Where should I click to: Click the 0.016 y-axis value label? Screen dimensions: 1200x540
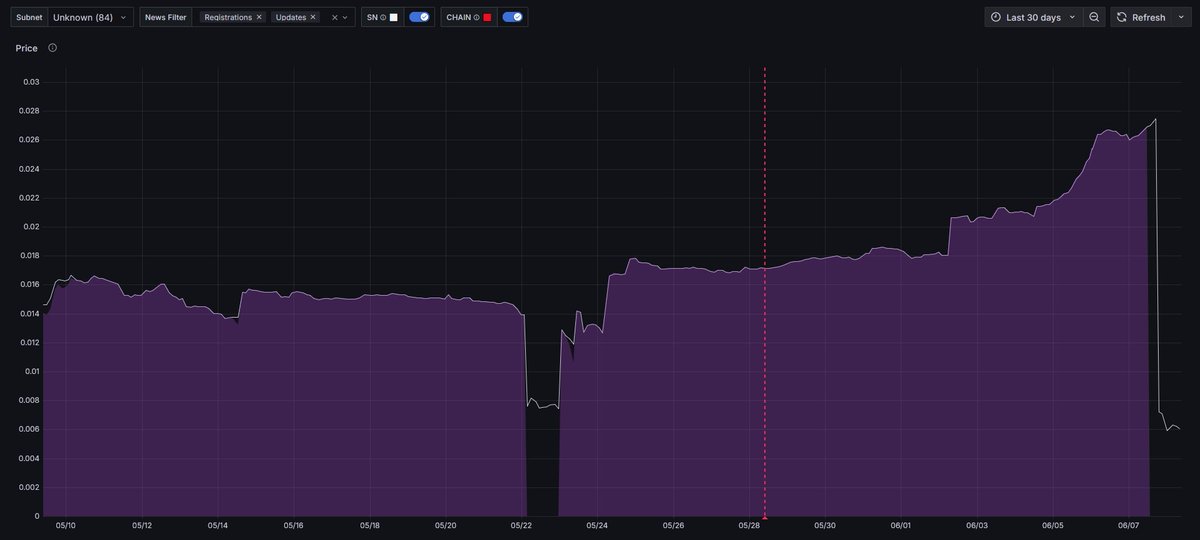pos(28,285)
